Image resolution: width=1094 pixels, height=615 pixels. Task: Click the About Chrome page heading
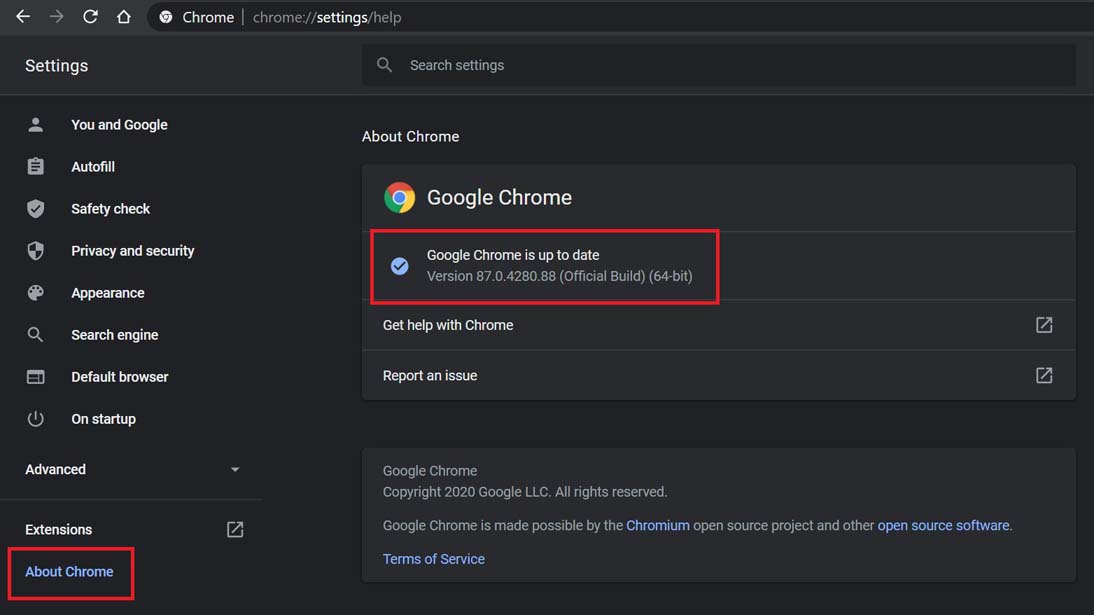tap(410, 137)
